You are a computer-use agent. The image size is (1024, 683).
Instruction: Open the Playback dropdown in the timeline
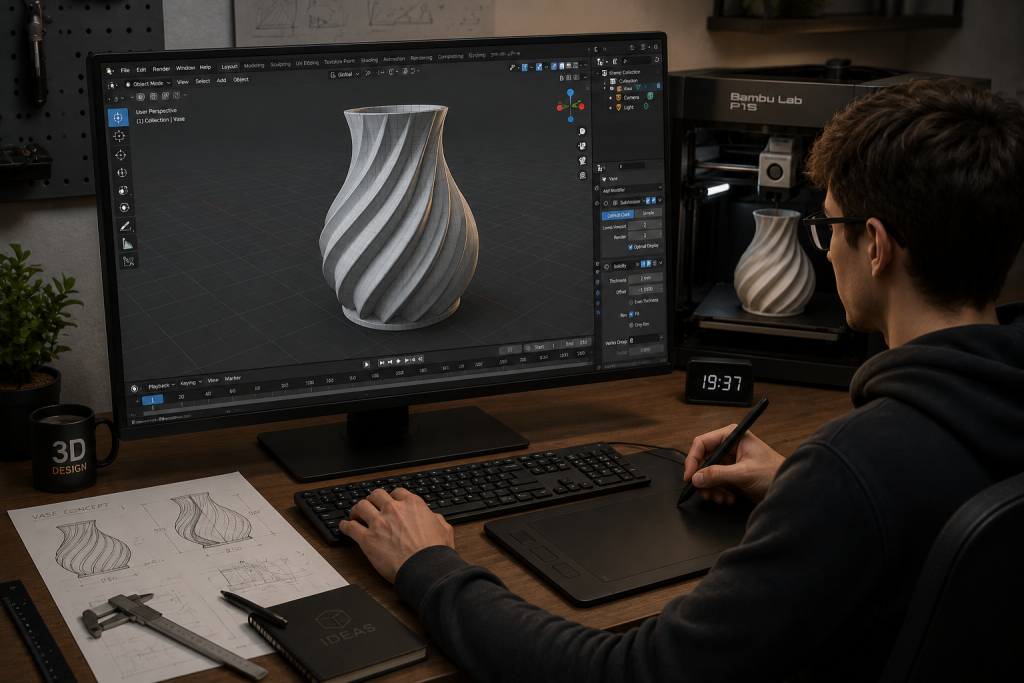[161, 385]
